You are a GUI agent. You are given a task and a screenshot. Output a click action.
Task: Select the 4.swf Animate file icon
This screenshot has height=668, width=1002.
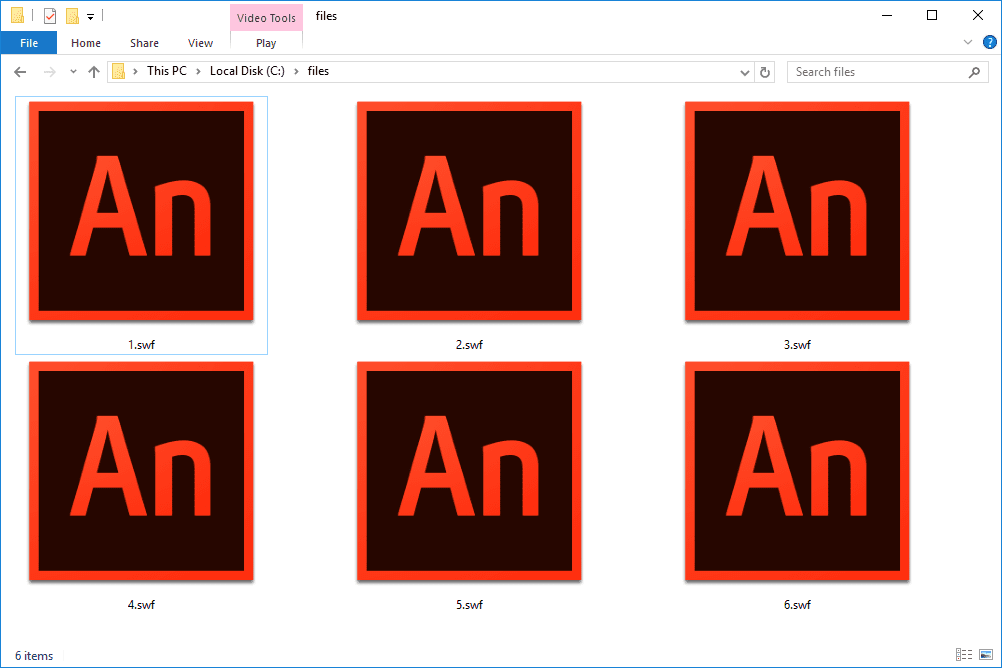[141, 471]
